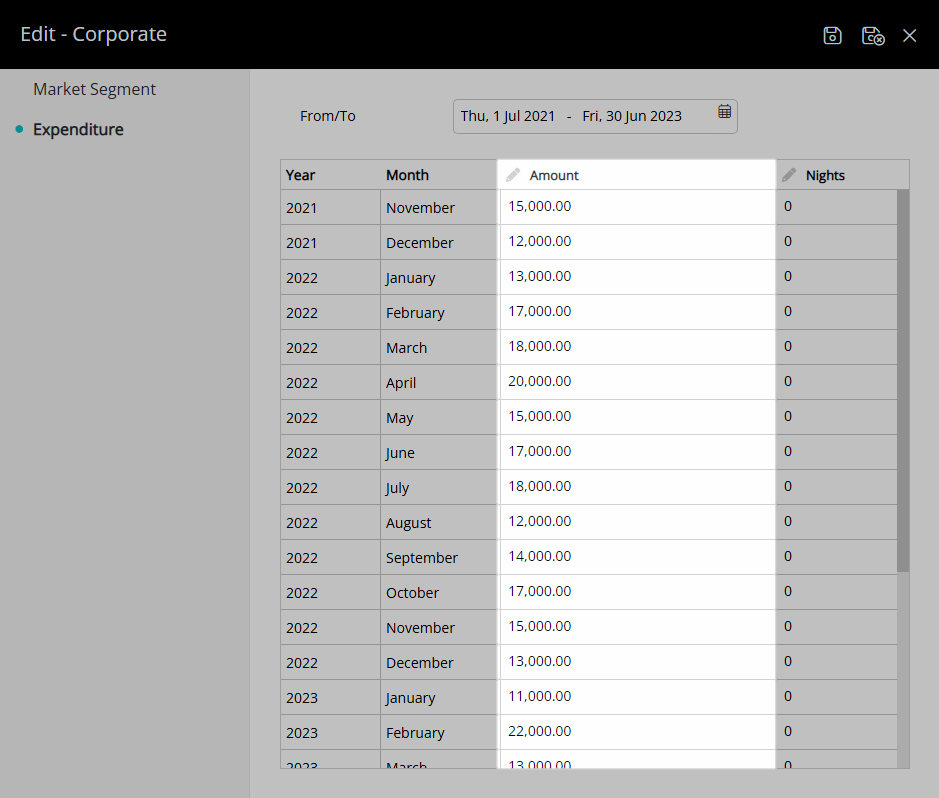The height and width of the screenshot is (798, 939).
Task: Edit amount for 2022 November
Action: tap(637, 627)
